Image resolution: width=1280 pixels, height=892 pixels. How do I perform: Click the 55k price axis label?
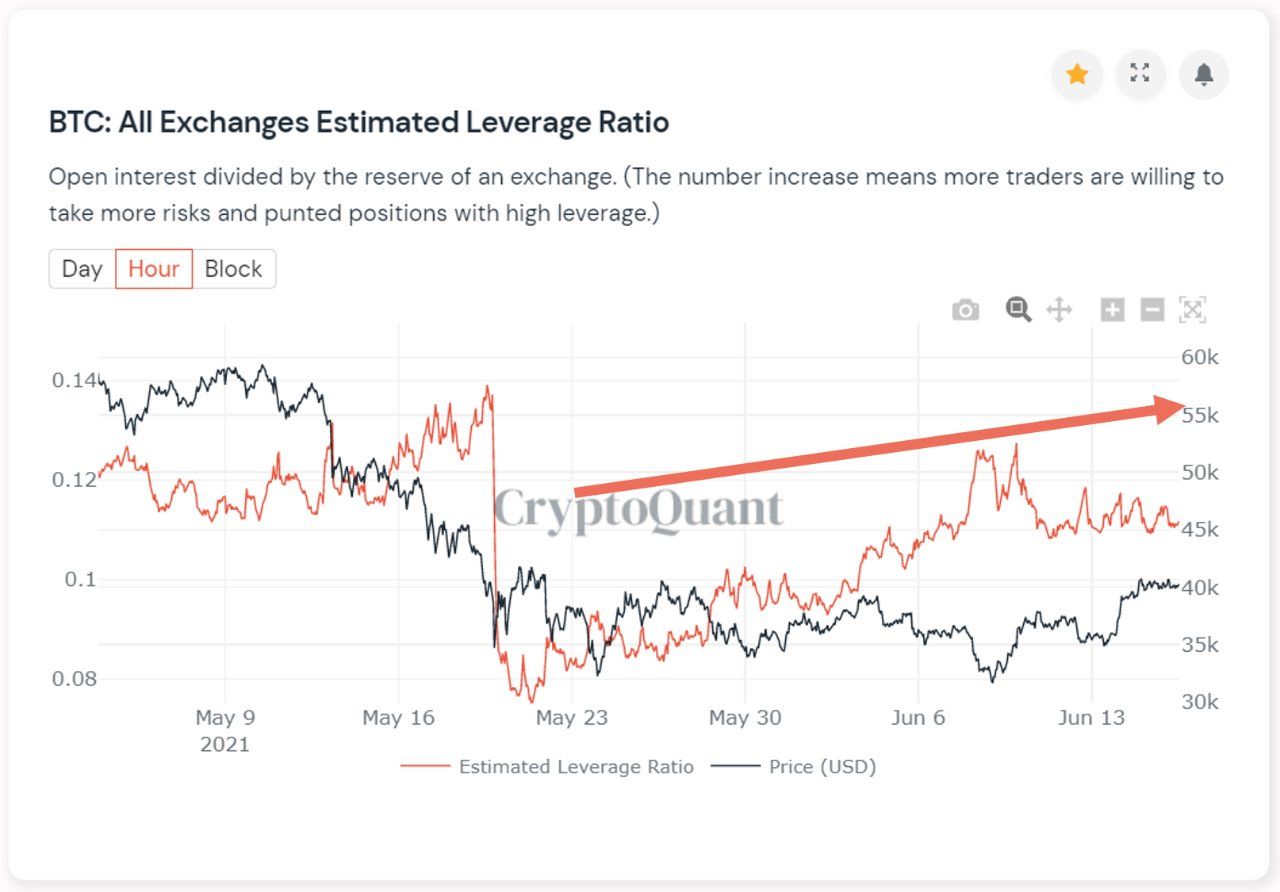click(1200, 415)
